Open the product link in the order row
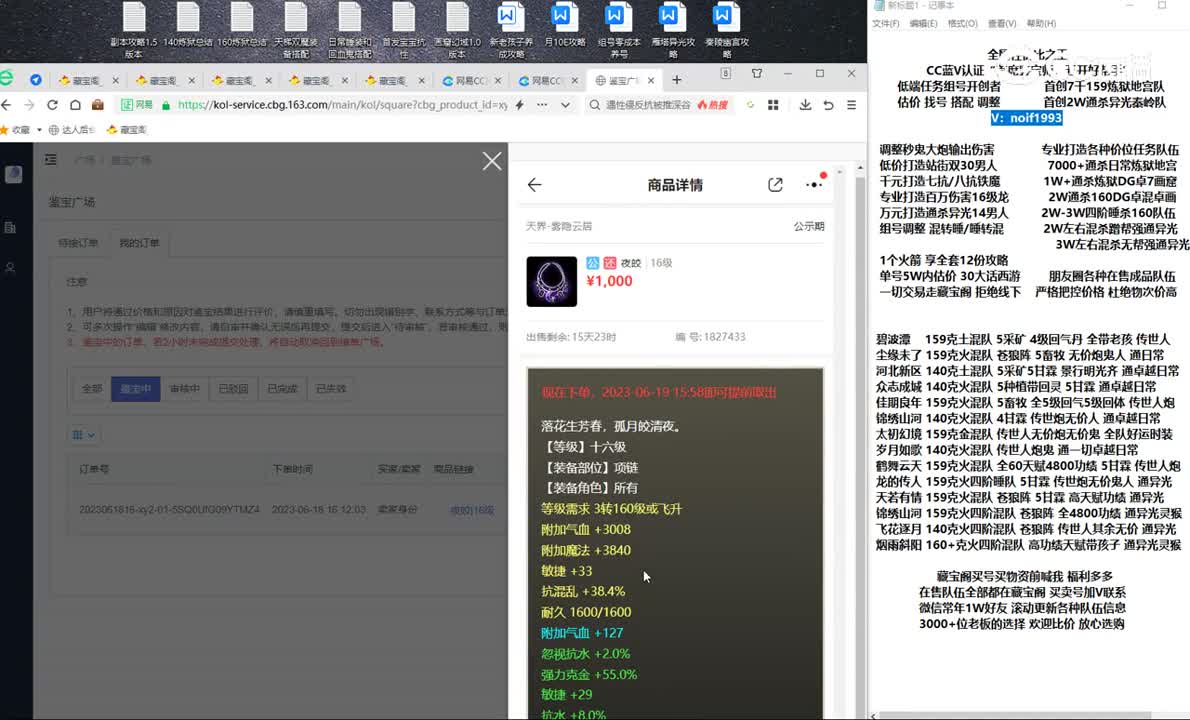This screenshot has height=720, width=1190. [x=472, y=510]
